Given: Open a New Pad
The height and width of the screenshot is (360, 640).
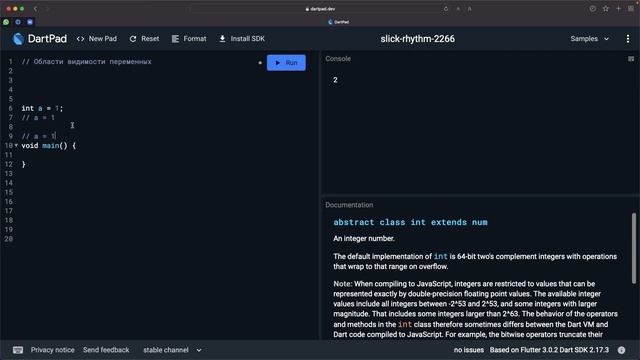Looking at the screenshot, I should (x=97, y=39).
